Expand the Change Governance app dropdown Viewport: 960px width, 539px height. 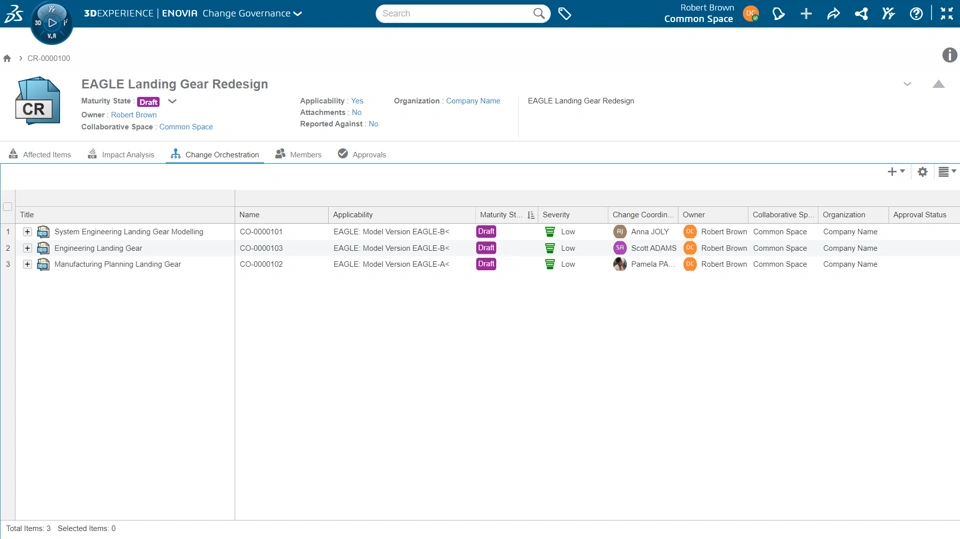[298, 13]
